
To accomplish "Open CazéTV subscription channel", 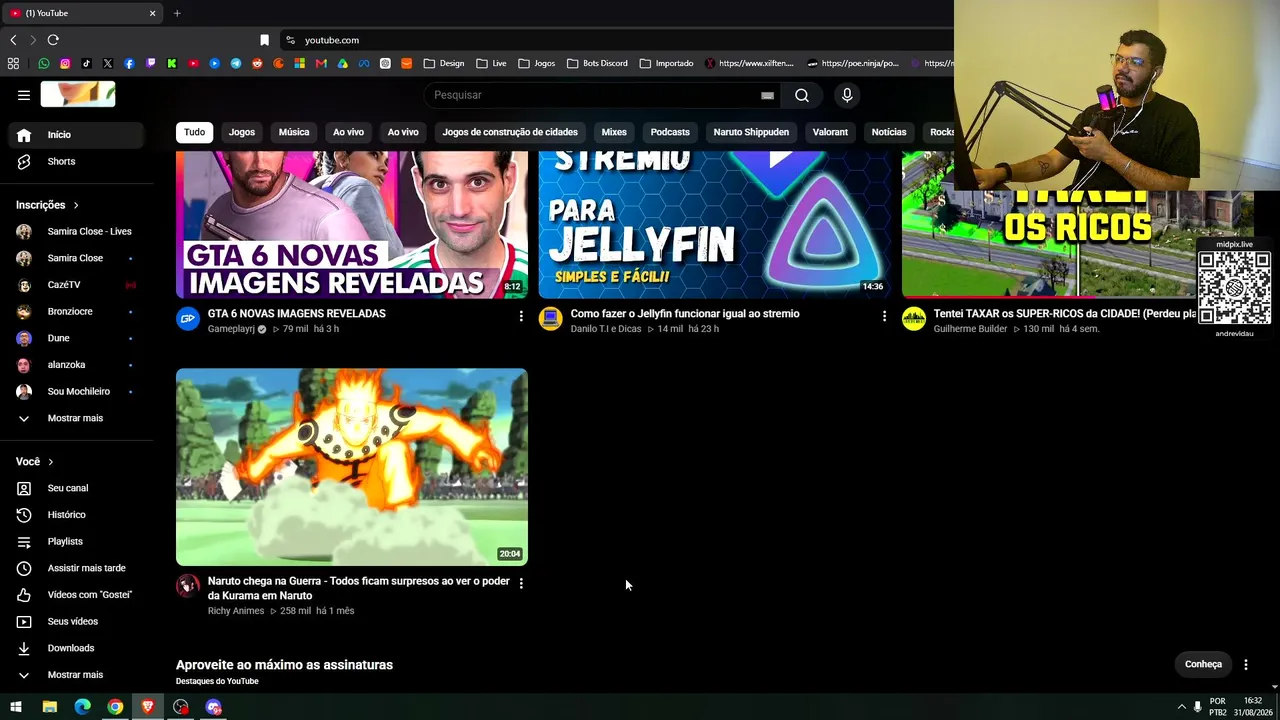I will point(76,285).
